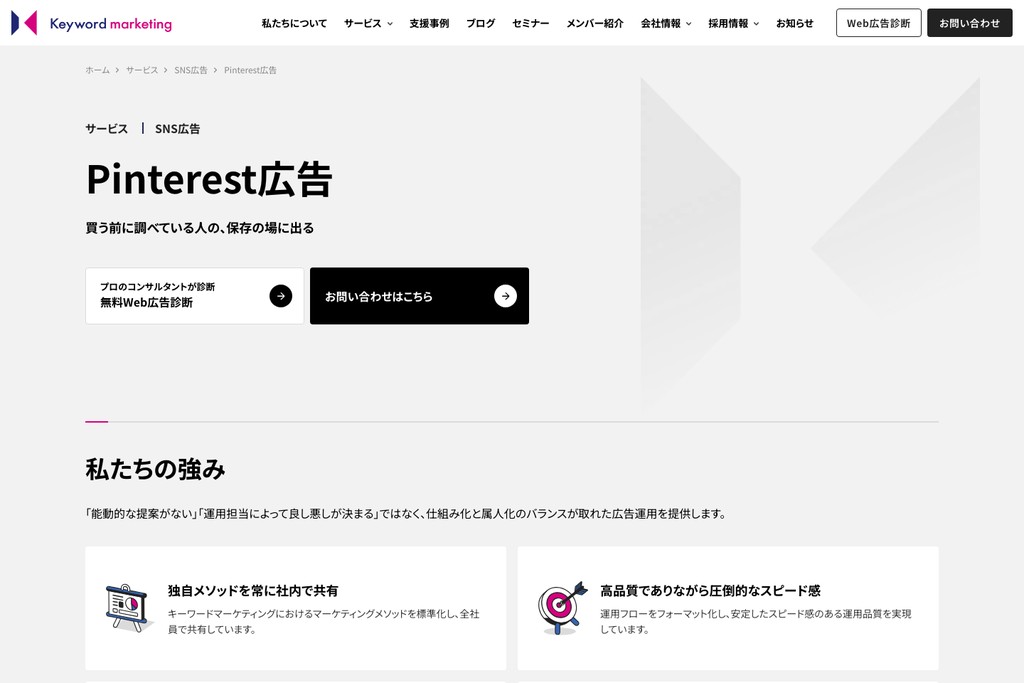
Task: Open the 採用情報 nav label
Action: point(728,24)
